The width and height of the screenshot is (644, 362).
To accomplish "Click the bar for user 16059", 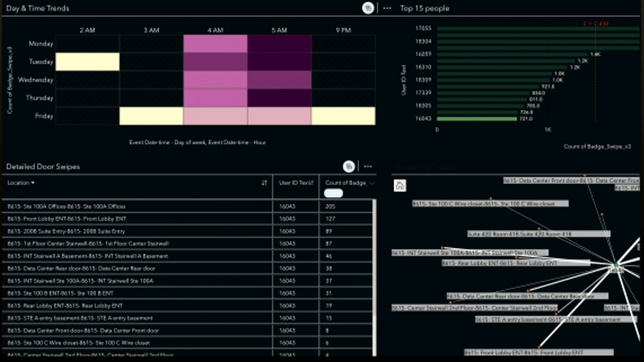I will (x=513, y=54).
